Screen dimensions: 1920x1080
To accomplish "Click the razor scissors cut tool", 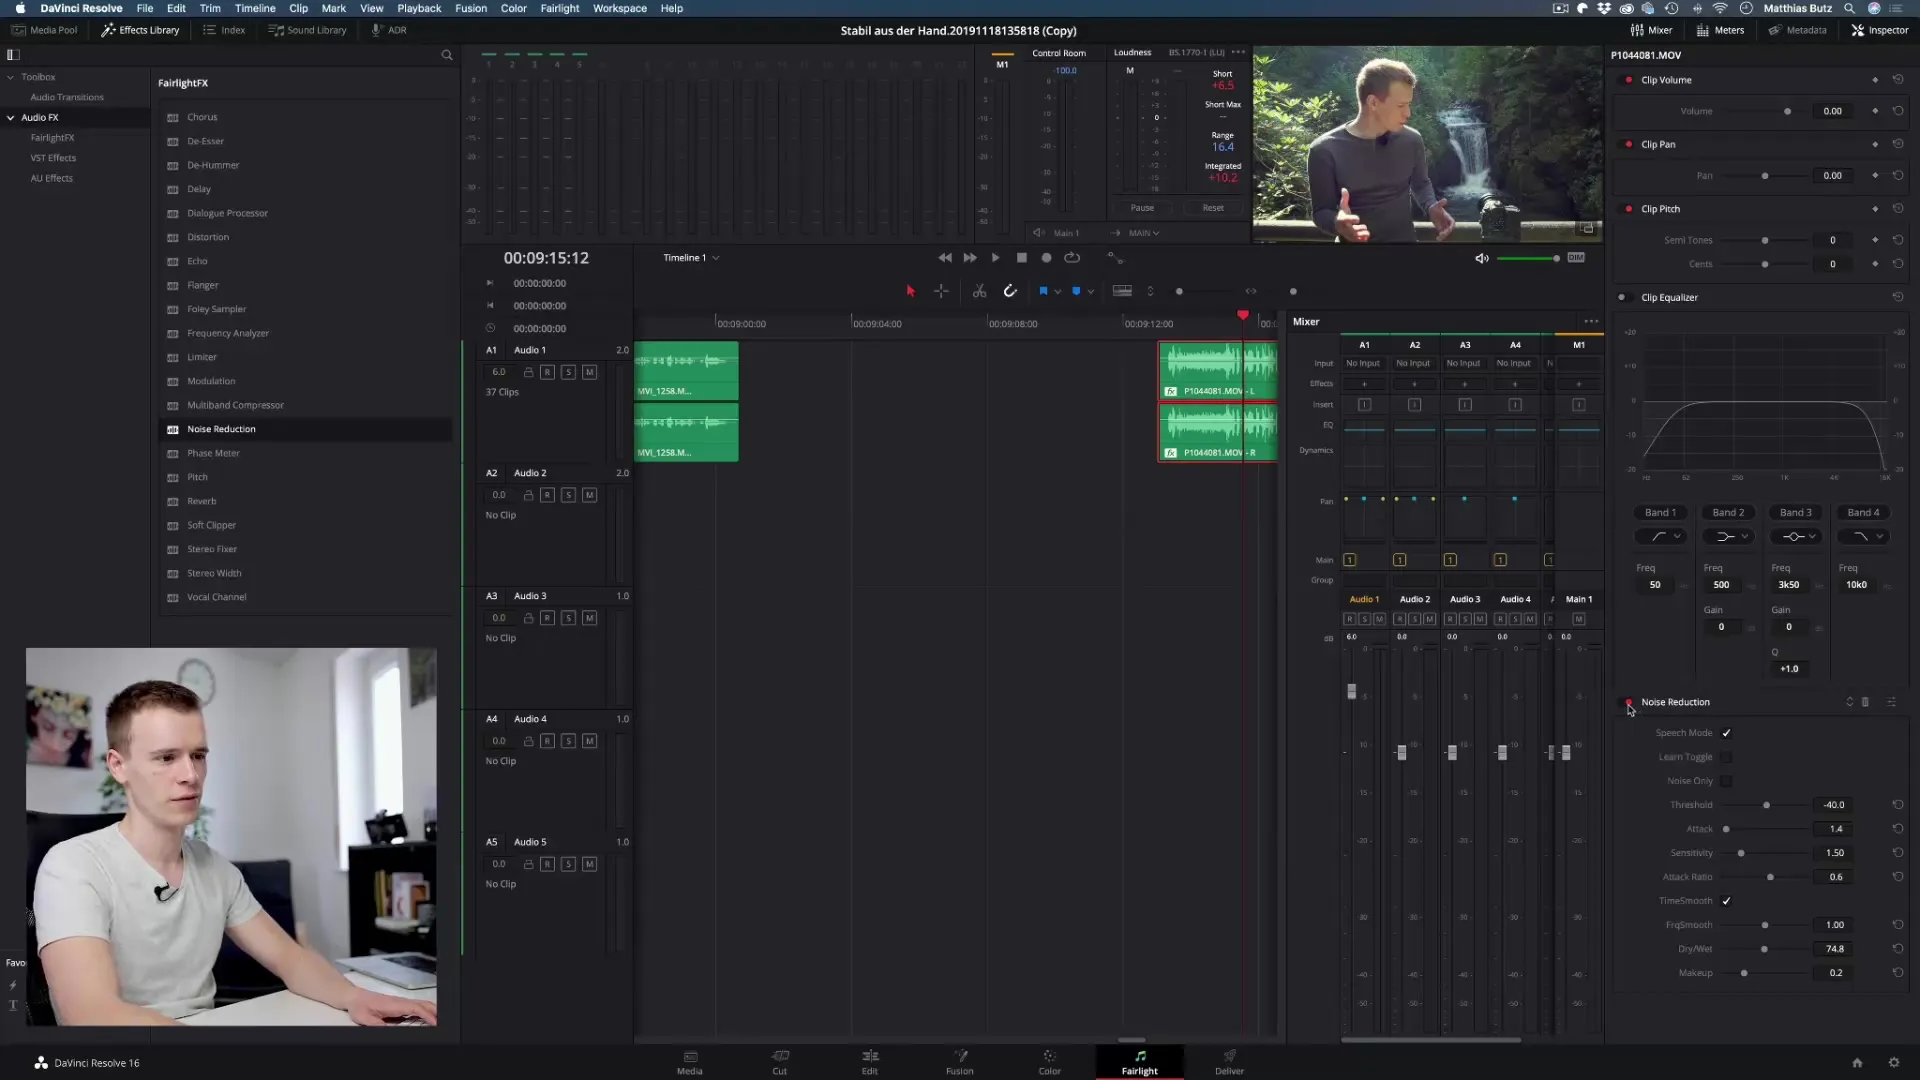I will tap(979, 291).
